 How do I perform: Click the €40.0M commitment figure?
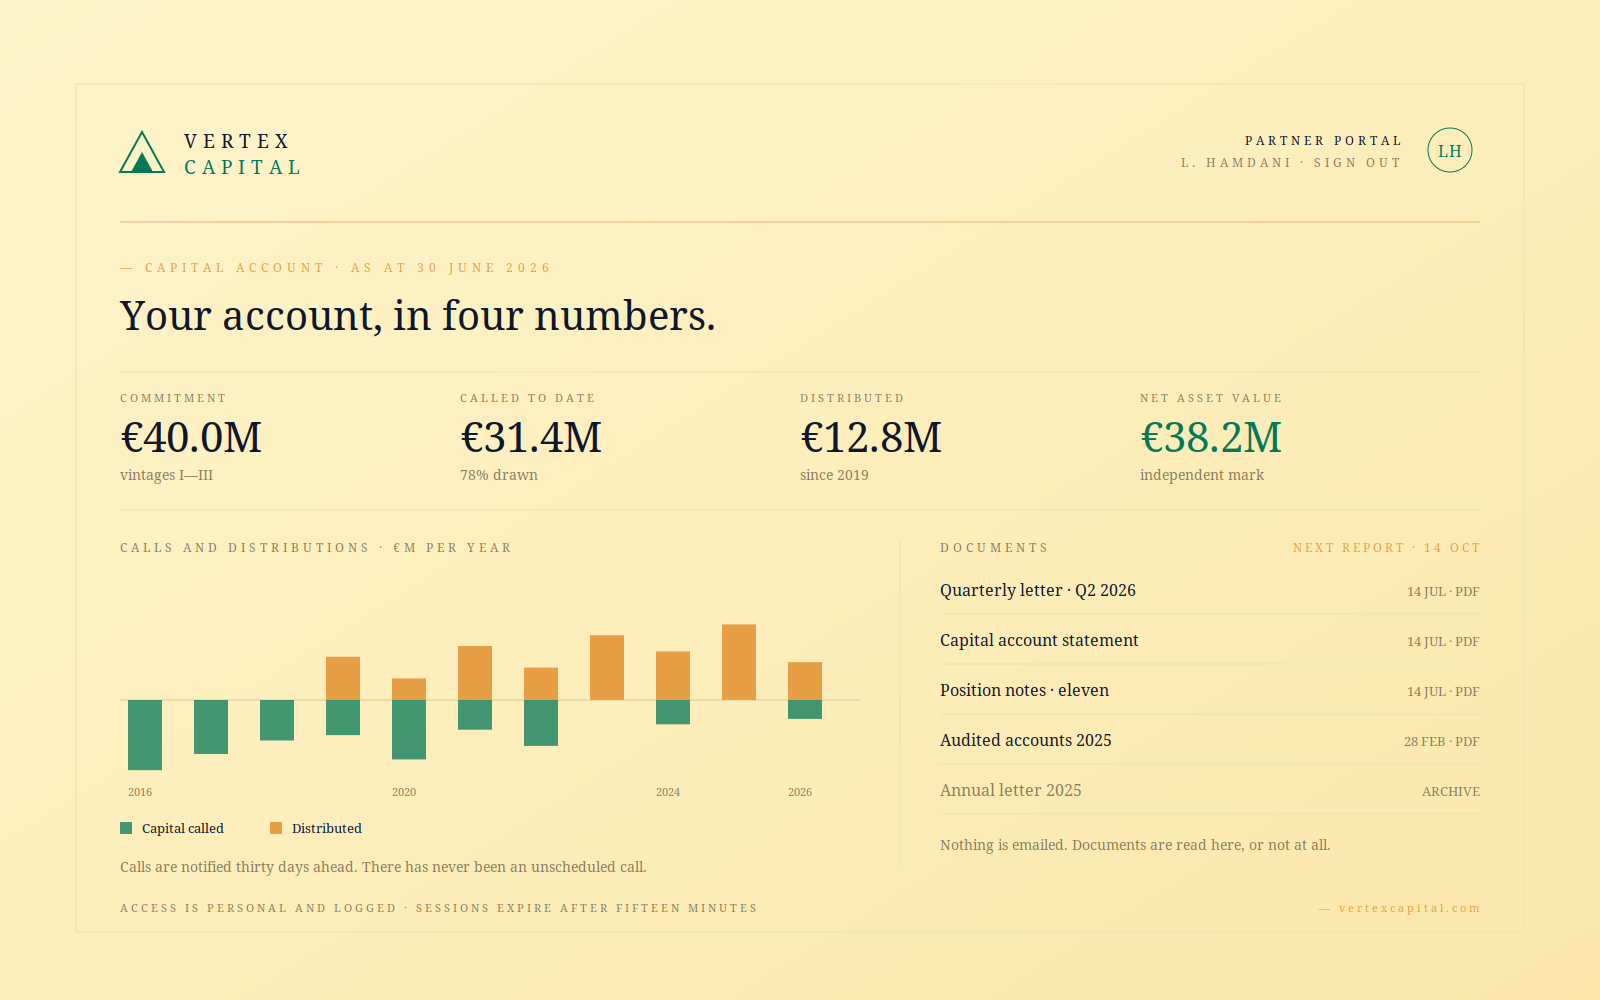tap(191, 437)
